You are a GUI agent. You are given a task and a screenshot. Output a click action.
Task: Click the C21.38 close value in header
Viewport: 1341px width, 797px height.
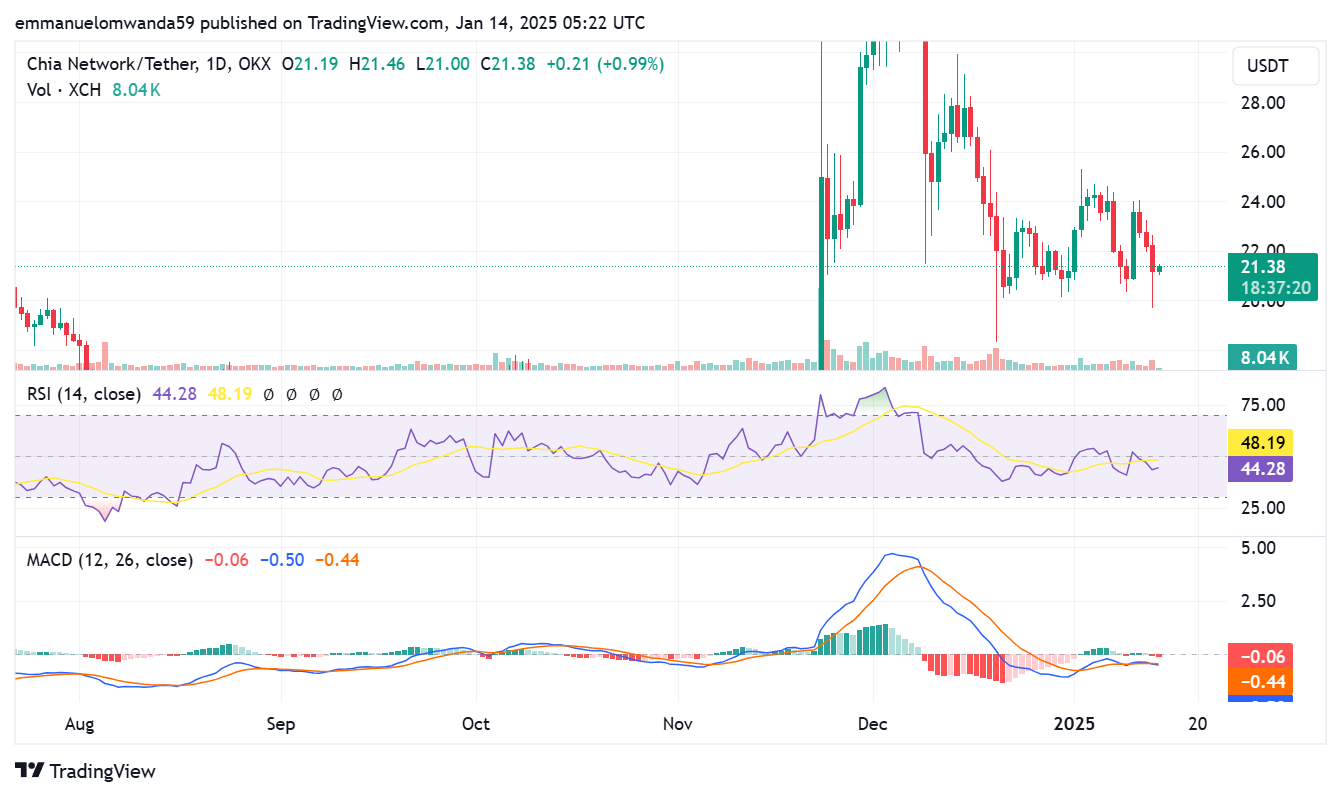click(x=507, y=64)
